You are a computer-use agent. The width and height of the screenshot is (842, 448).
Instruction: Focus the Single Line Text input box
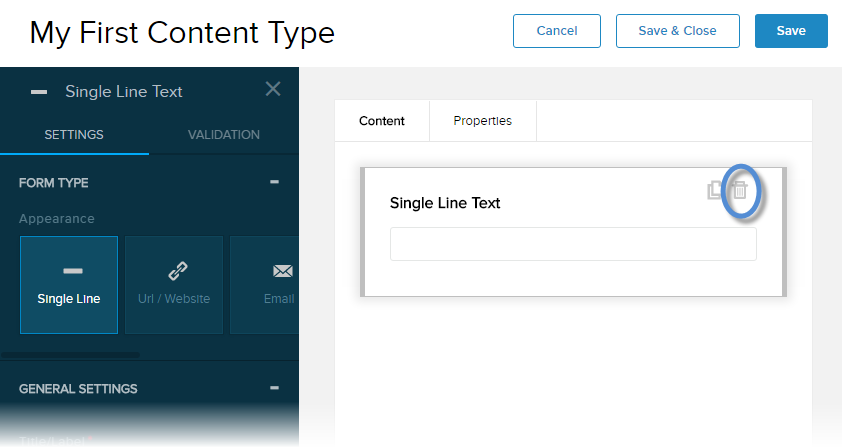tap(573, 244)
